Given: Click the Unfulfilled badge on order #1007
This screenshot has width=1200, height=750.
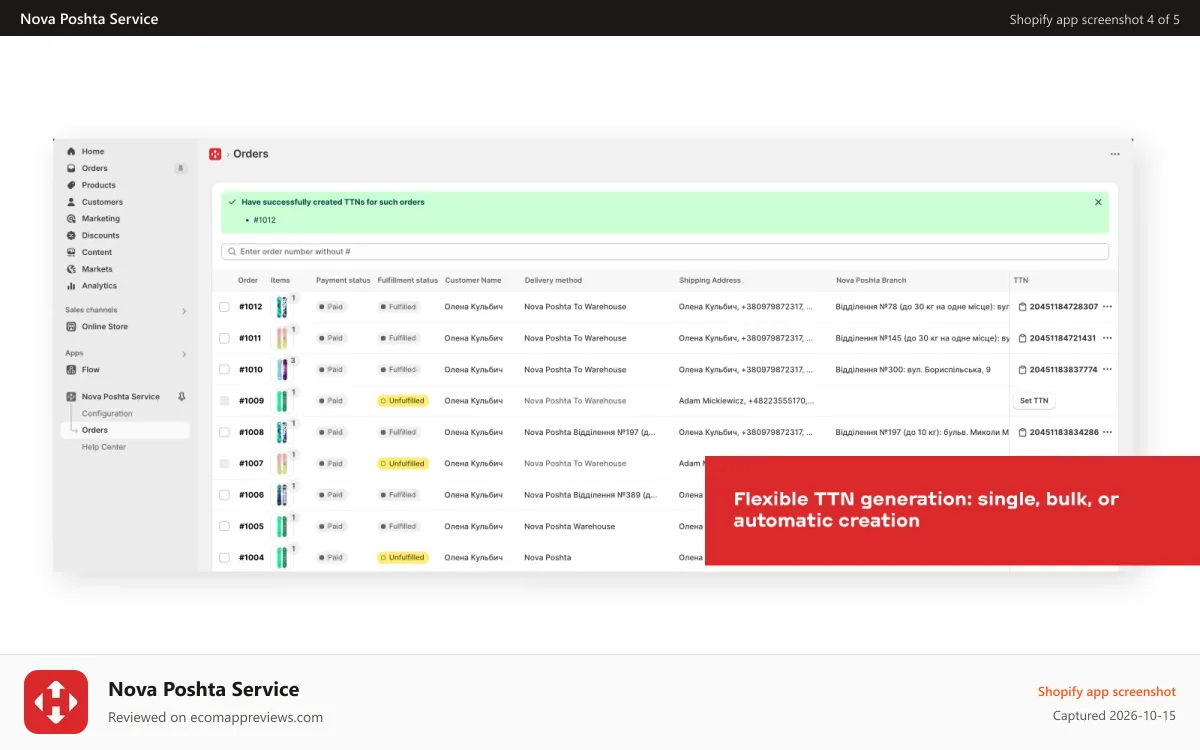Looking at the screenshot, I should [403, 464].
